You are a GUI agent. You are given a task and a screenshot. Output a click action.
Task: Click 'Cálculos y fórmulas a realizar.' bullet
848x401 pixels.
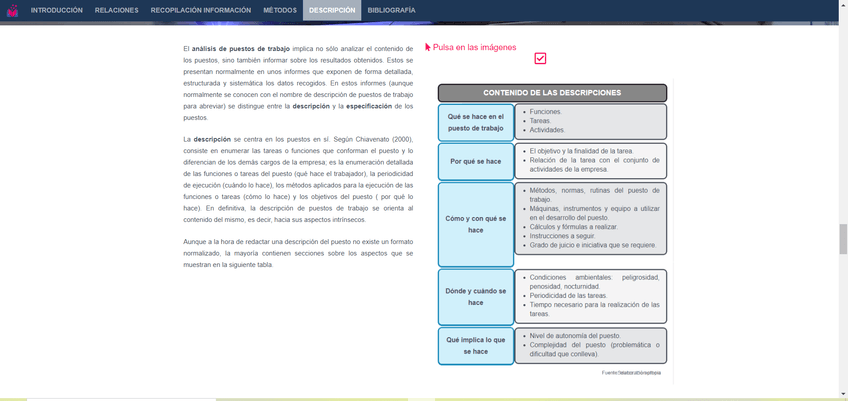click(573, 227)
